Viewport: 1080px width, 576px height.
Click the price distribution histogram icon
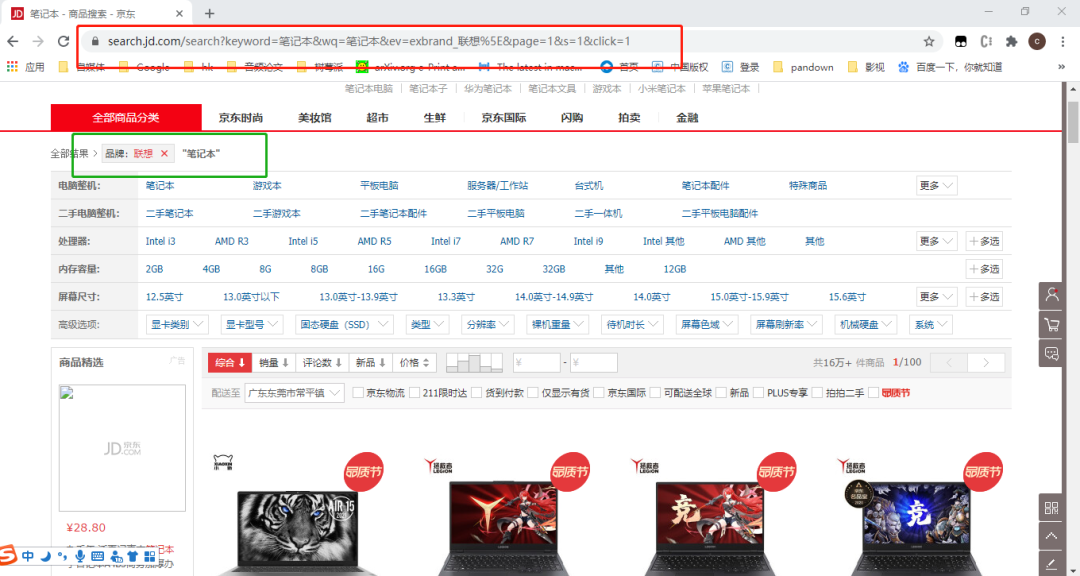475,362
